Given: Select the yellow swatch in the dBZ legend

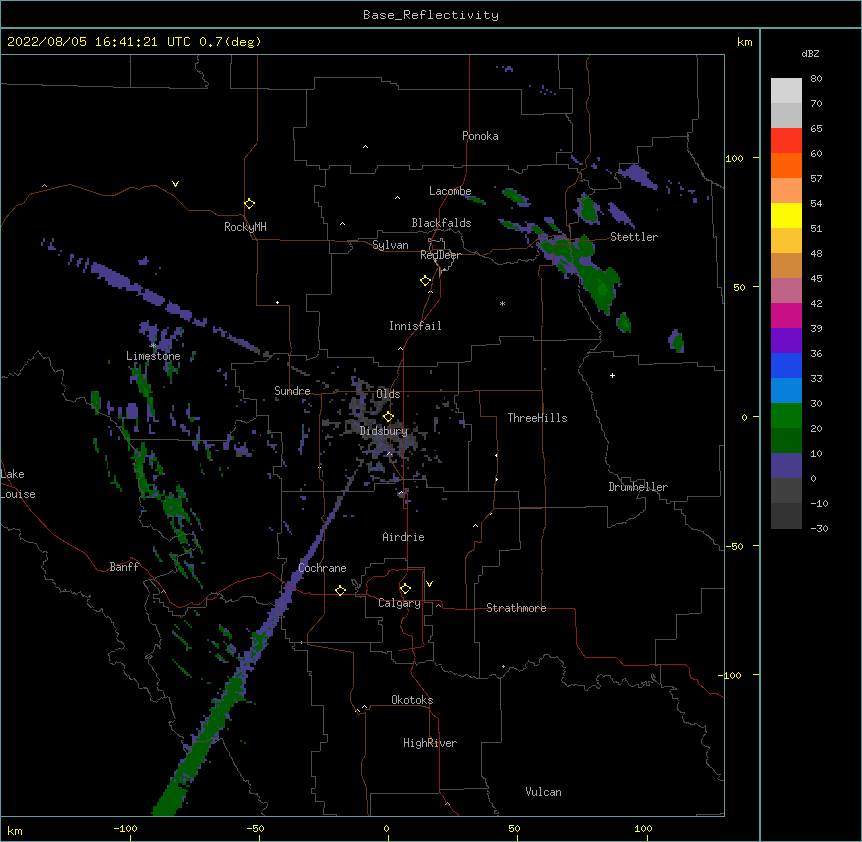Looking at the screenshot, I should (x=786, y=215).
